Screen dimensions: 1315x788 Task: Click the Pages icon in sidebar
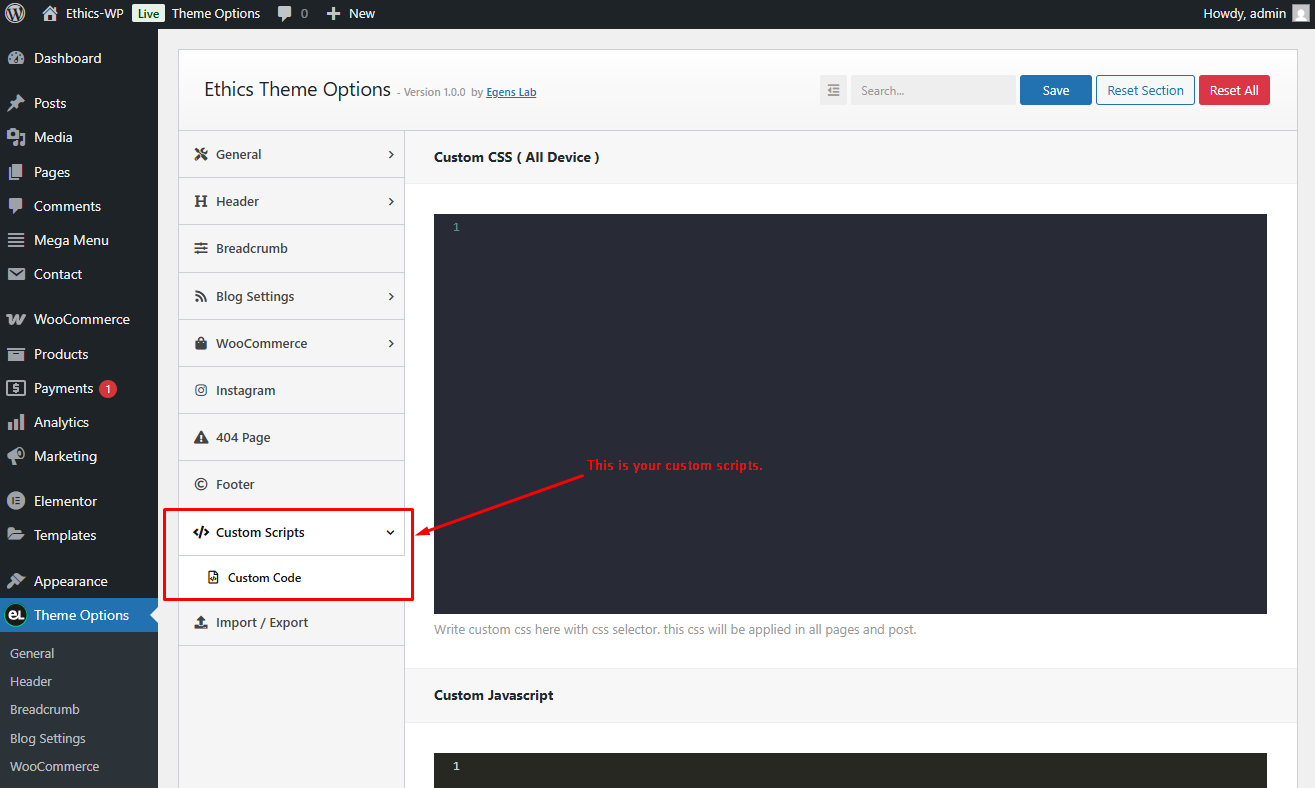[16, 172]
